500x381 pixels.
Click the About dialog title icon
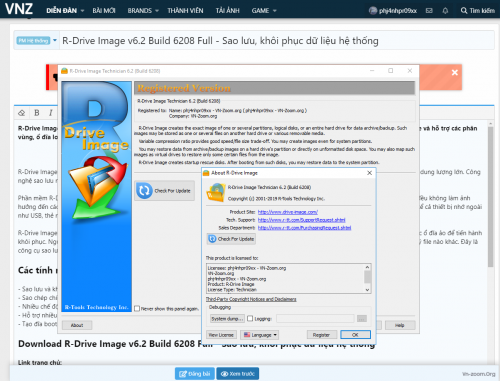tap(206, 173)
